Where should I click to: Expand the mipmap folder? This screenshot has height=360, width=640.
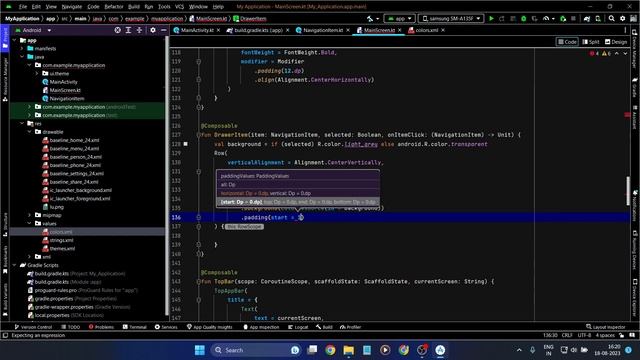tap(29, 215)
